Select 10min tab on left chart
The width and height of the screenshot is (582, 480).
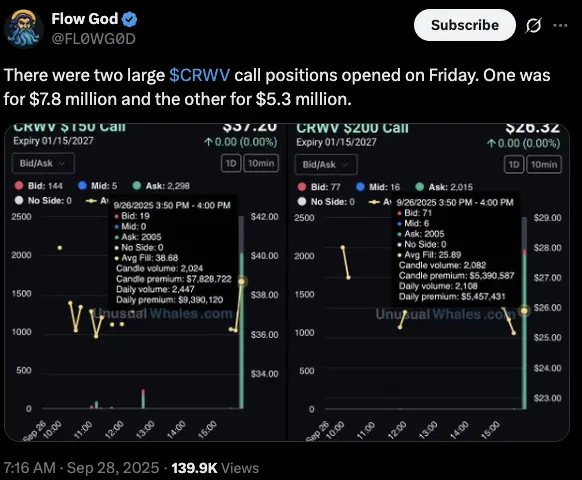pos(261,163)
